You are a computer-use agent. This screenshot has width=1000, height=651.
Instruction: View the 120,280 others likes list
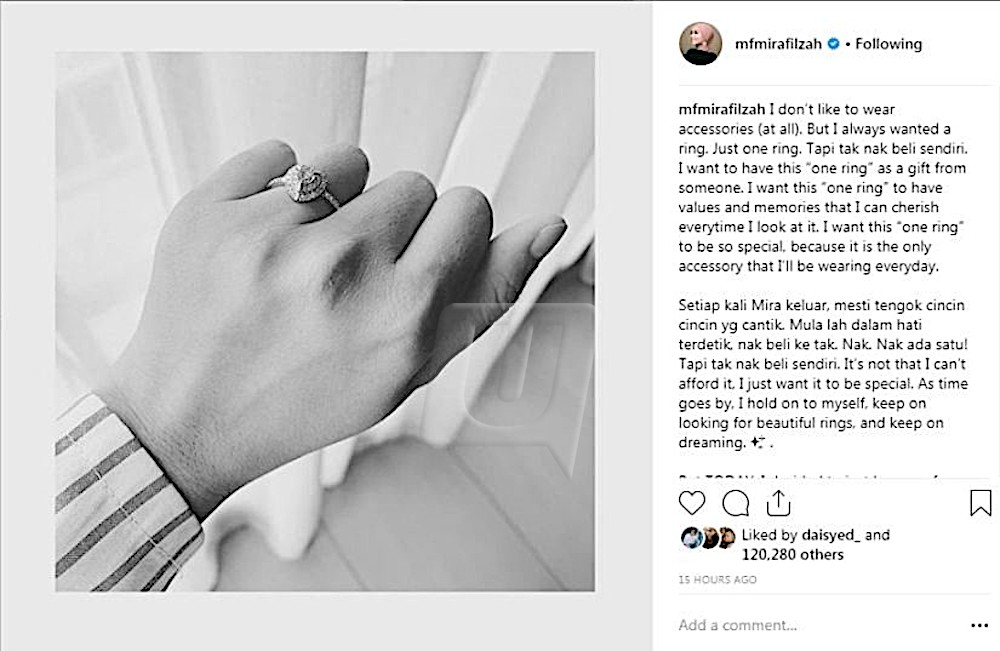click(792, 555)
